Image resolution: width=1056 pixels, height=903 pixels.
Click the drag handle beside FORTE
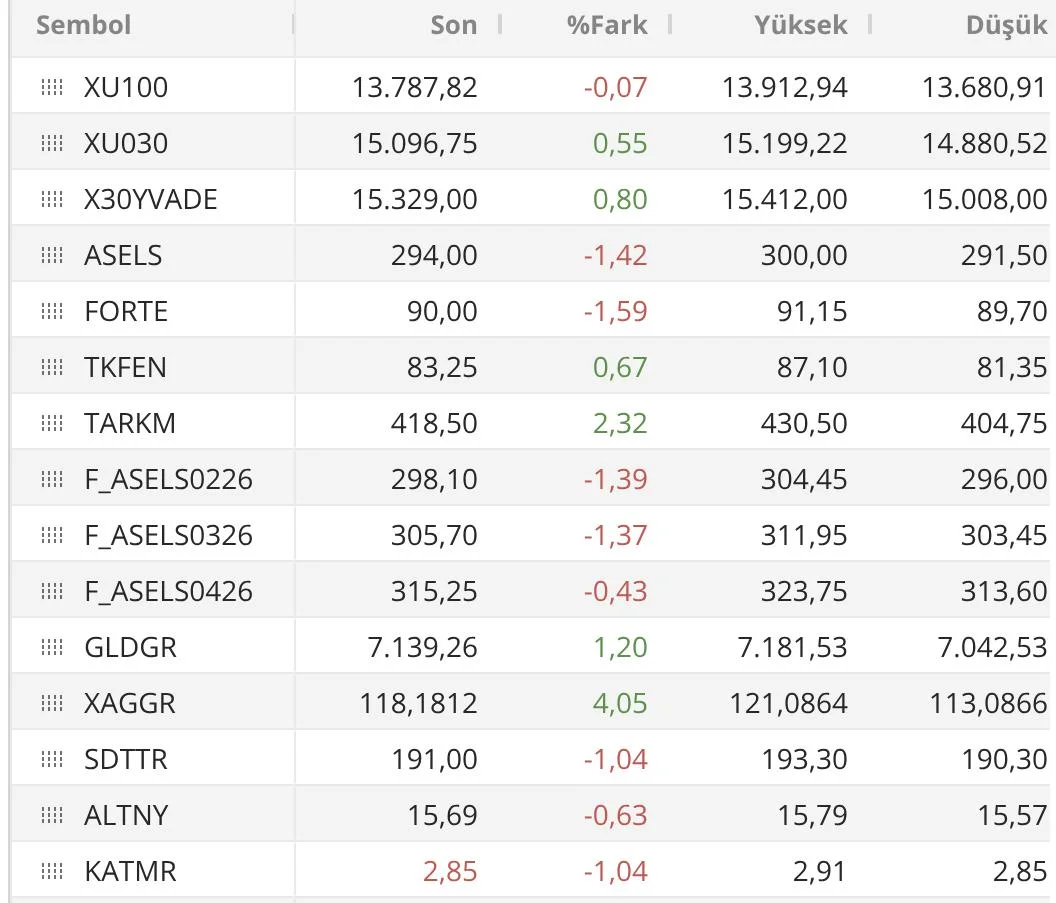(52, 312)
